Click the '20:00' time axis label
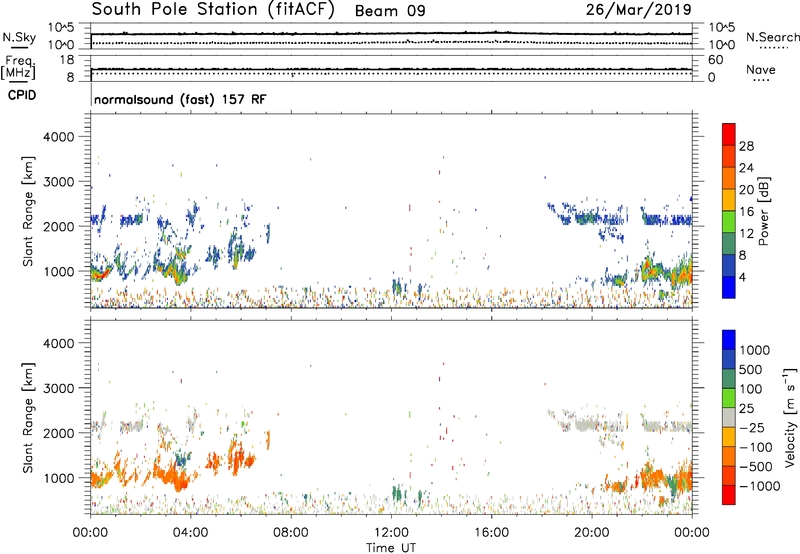The width and height of the screenshot is (800, 554). click(591, 533)
